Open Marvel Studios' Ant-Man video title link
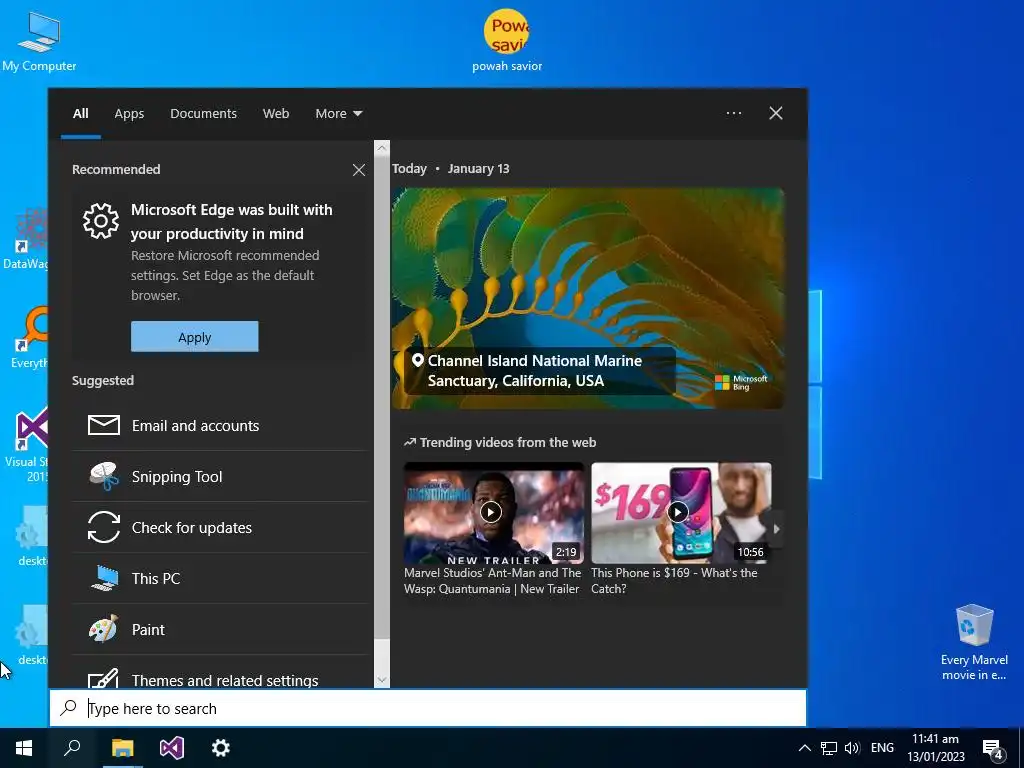The width and height of the screenshot is (1024, 768). pos(492,581)
